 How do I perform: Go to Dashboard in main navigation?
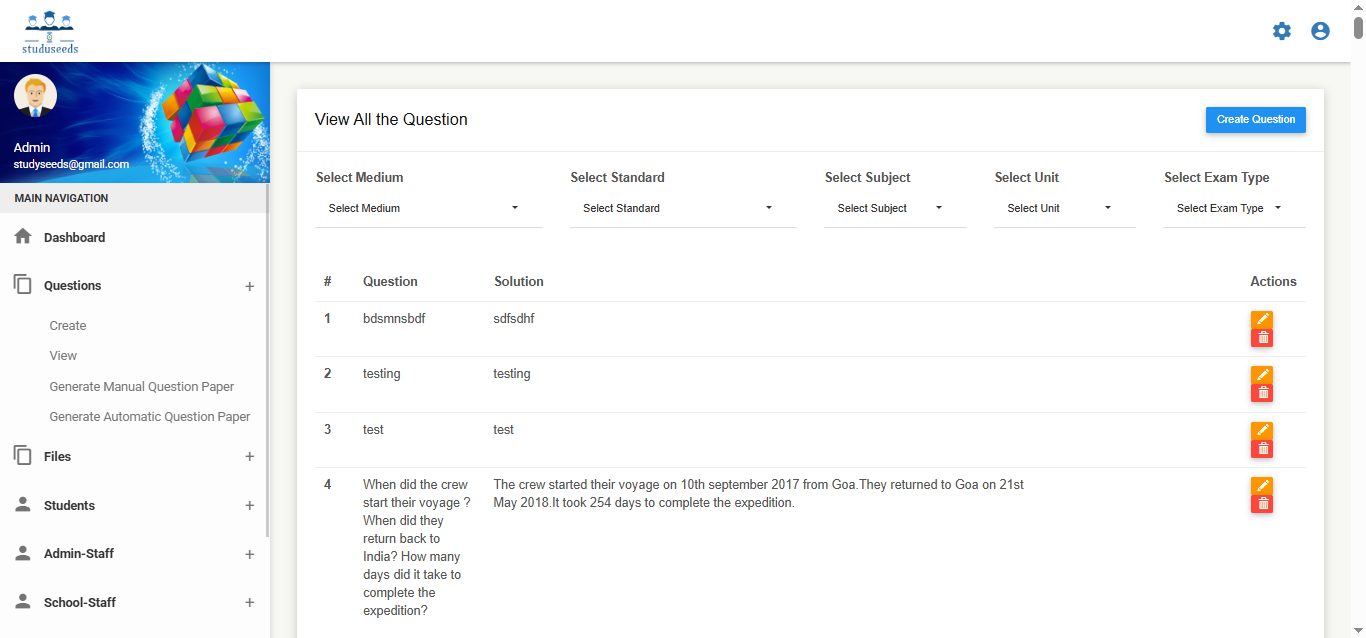pos(74,238)
